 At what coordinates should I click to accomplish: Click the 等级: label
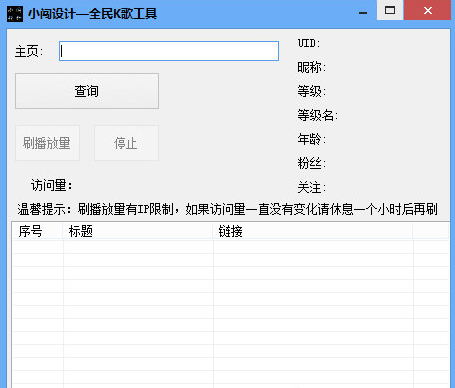(x=312, y=91)
